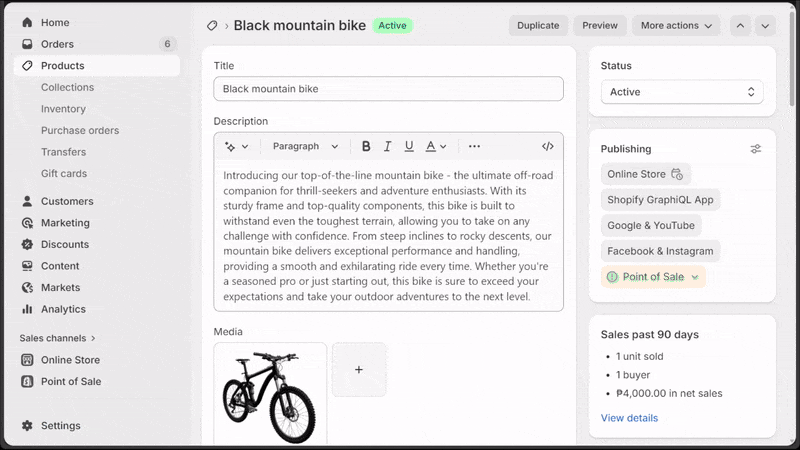Viewport: 800px width, 450px height.
Task: Click the scheduled calendar icon on Online Store
Action: (x=677, y=174)
